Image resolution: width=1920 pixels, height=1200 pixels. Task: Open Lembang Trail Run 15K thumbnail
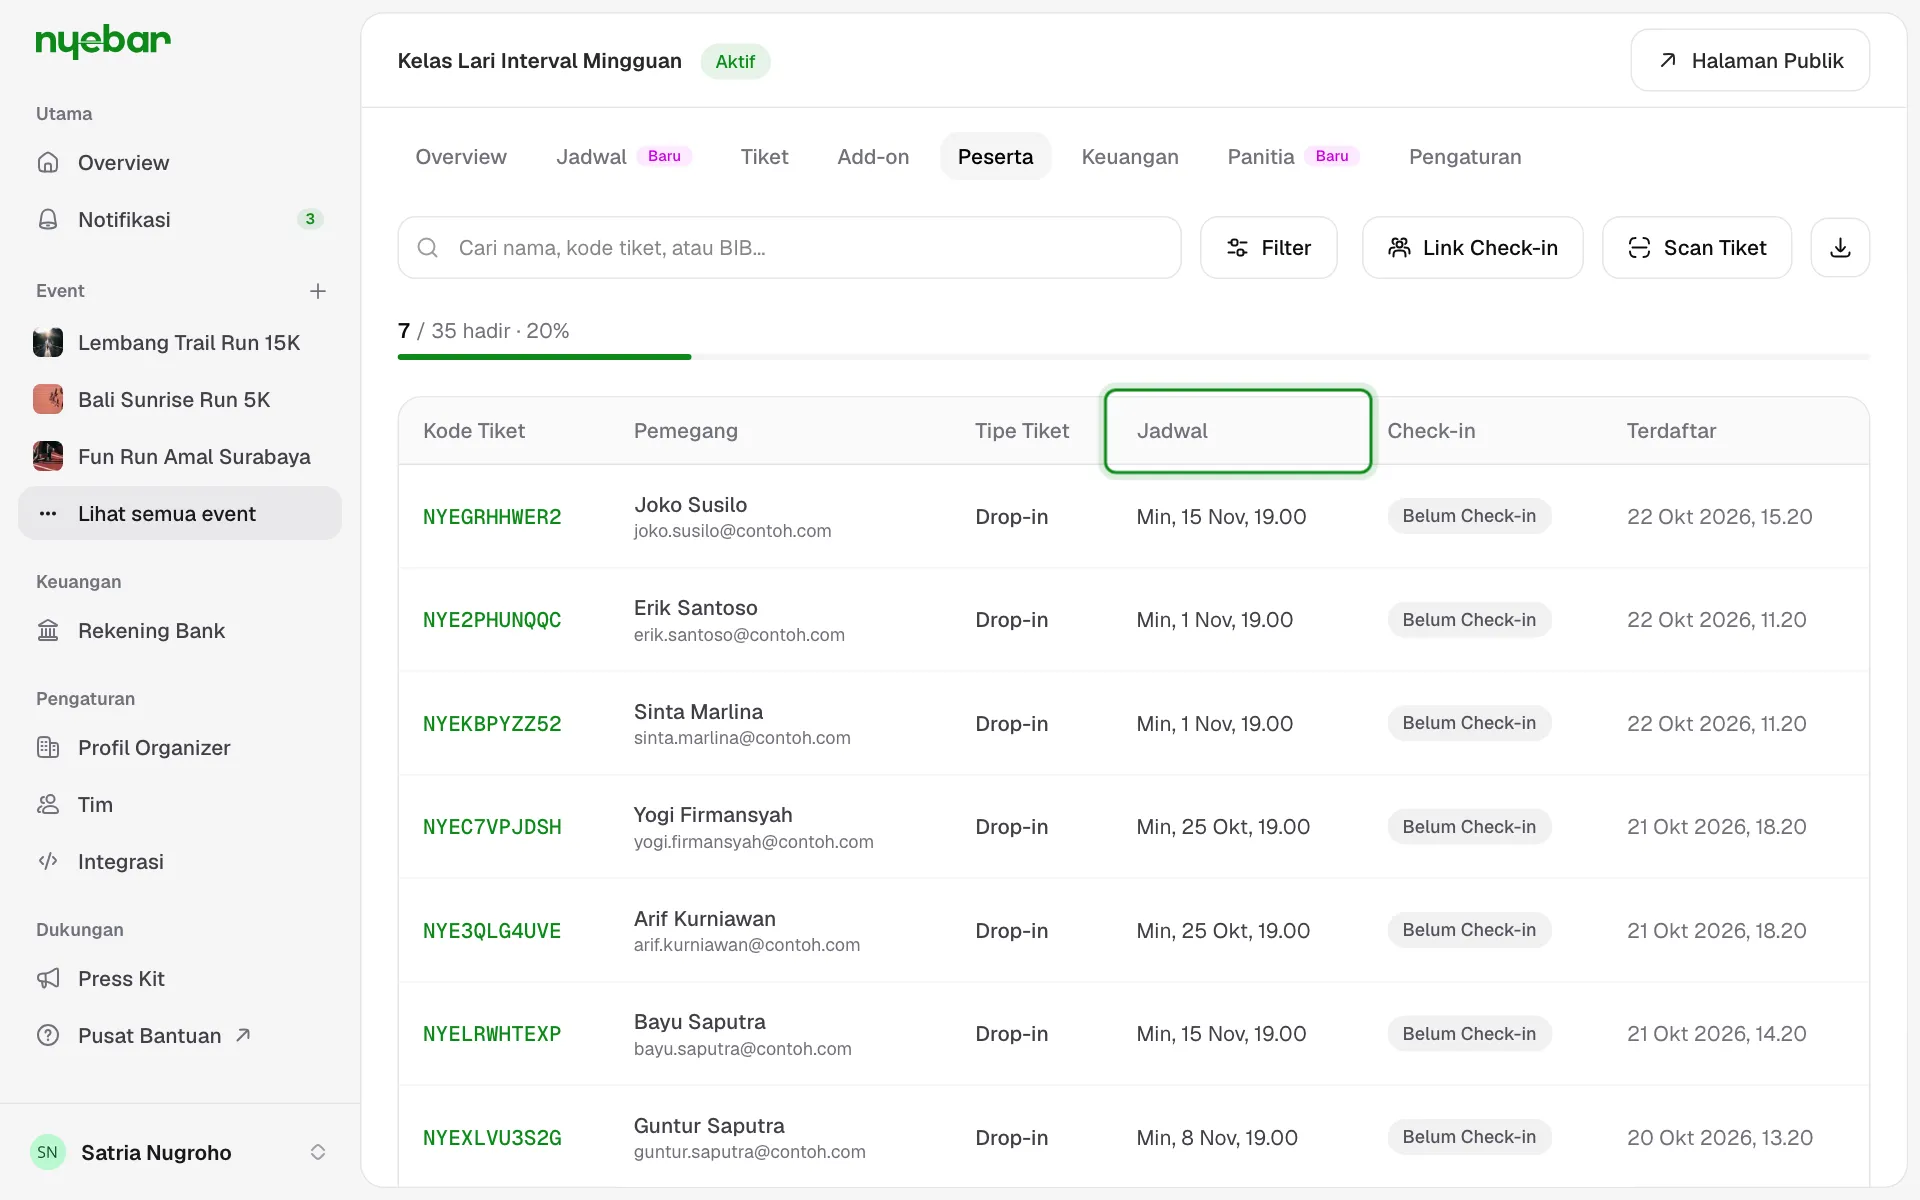(x=48, y=343)
